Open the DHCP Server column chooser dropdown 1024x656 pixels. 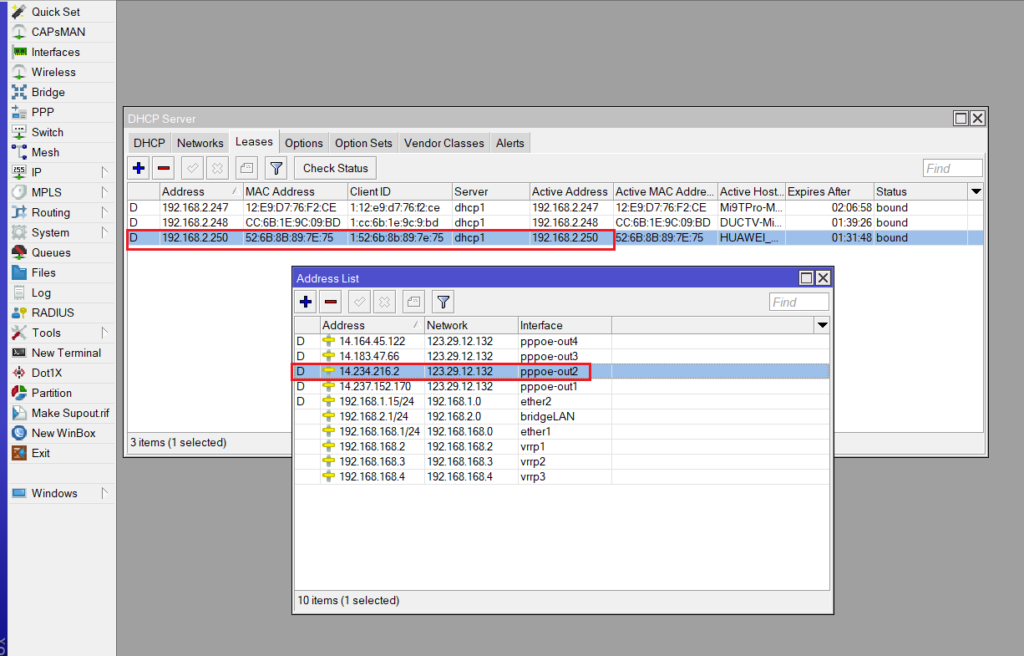point(975,191)
